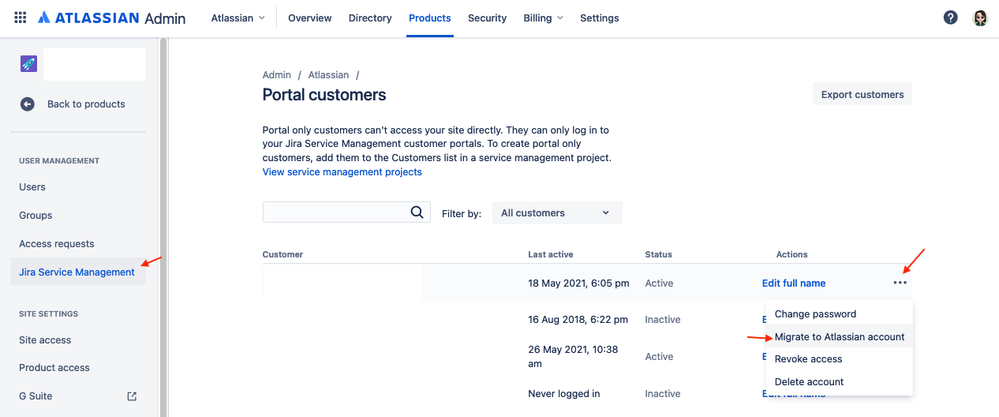Click the 16 Aug 2018, 6:22 pm cell

point(578,320)
